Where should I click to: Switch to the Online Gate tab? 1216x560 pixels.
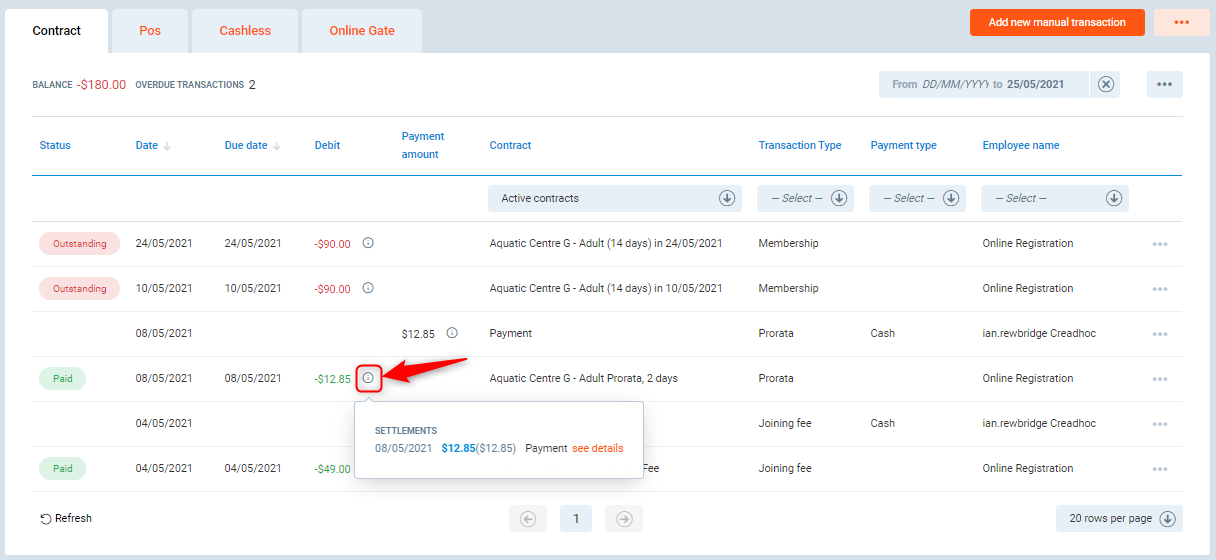(362, 31)
